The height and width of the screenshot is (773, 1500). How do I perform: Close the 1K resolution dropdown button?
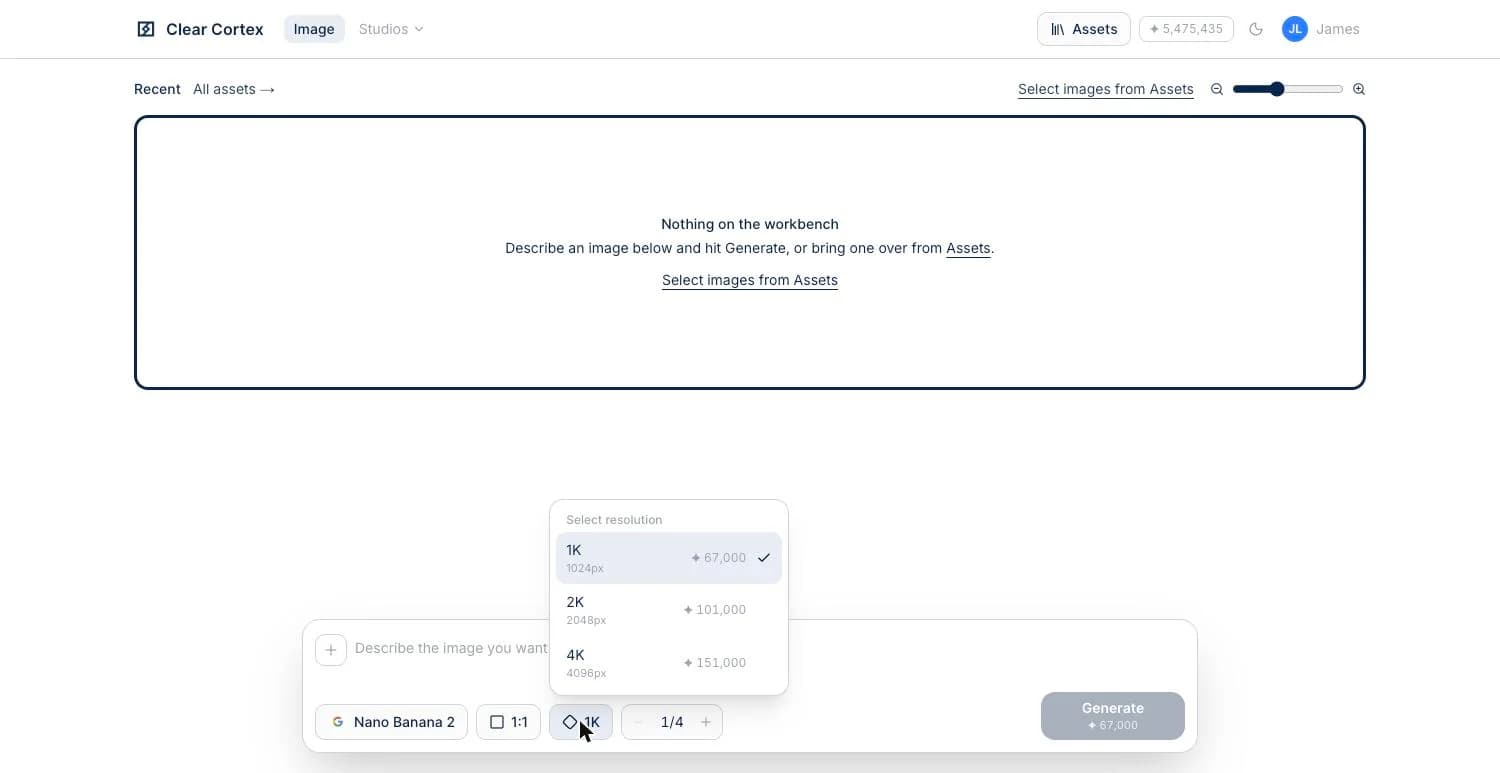point(581,722)
